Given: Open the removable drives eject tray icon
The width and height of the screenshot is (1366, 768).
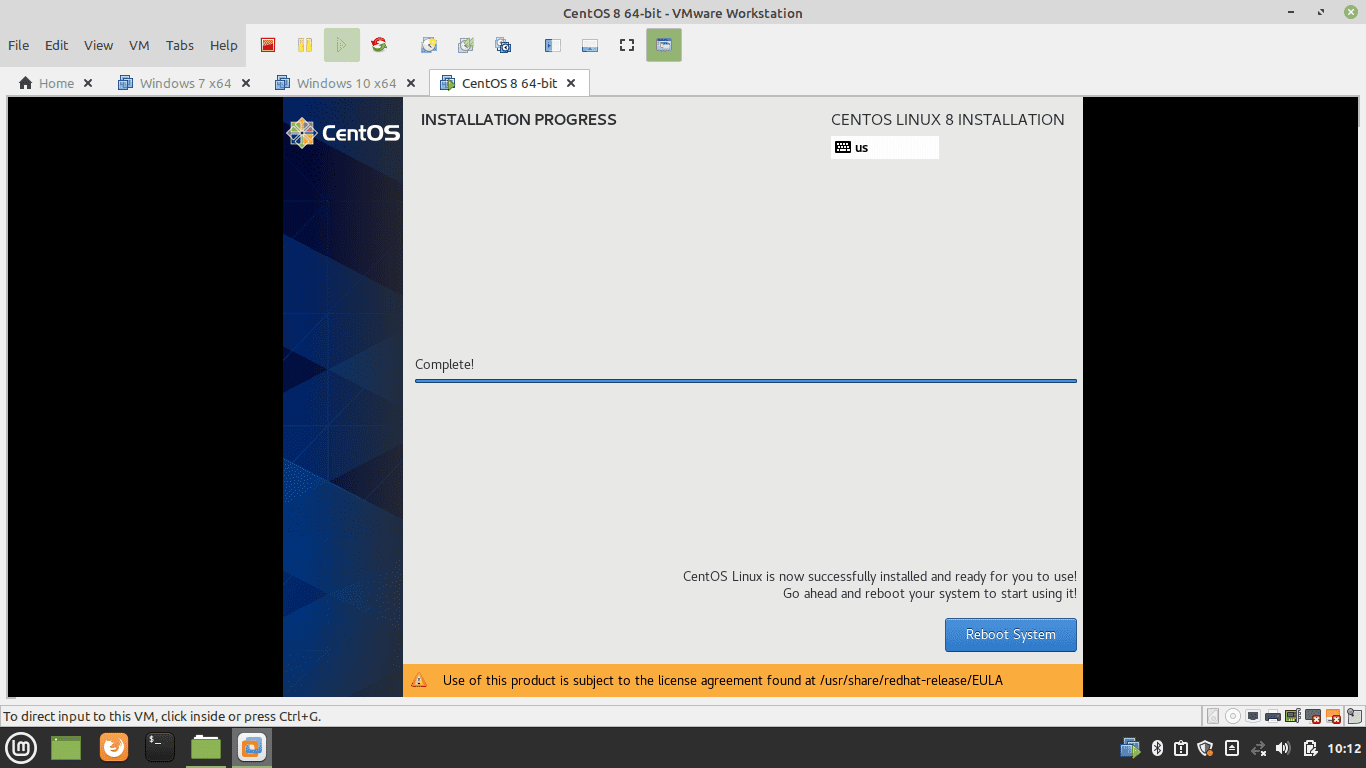Looking at the screenshot, I should [1232, 748].
